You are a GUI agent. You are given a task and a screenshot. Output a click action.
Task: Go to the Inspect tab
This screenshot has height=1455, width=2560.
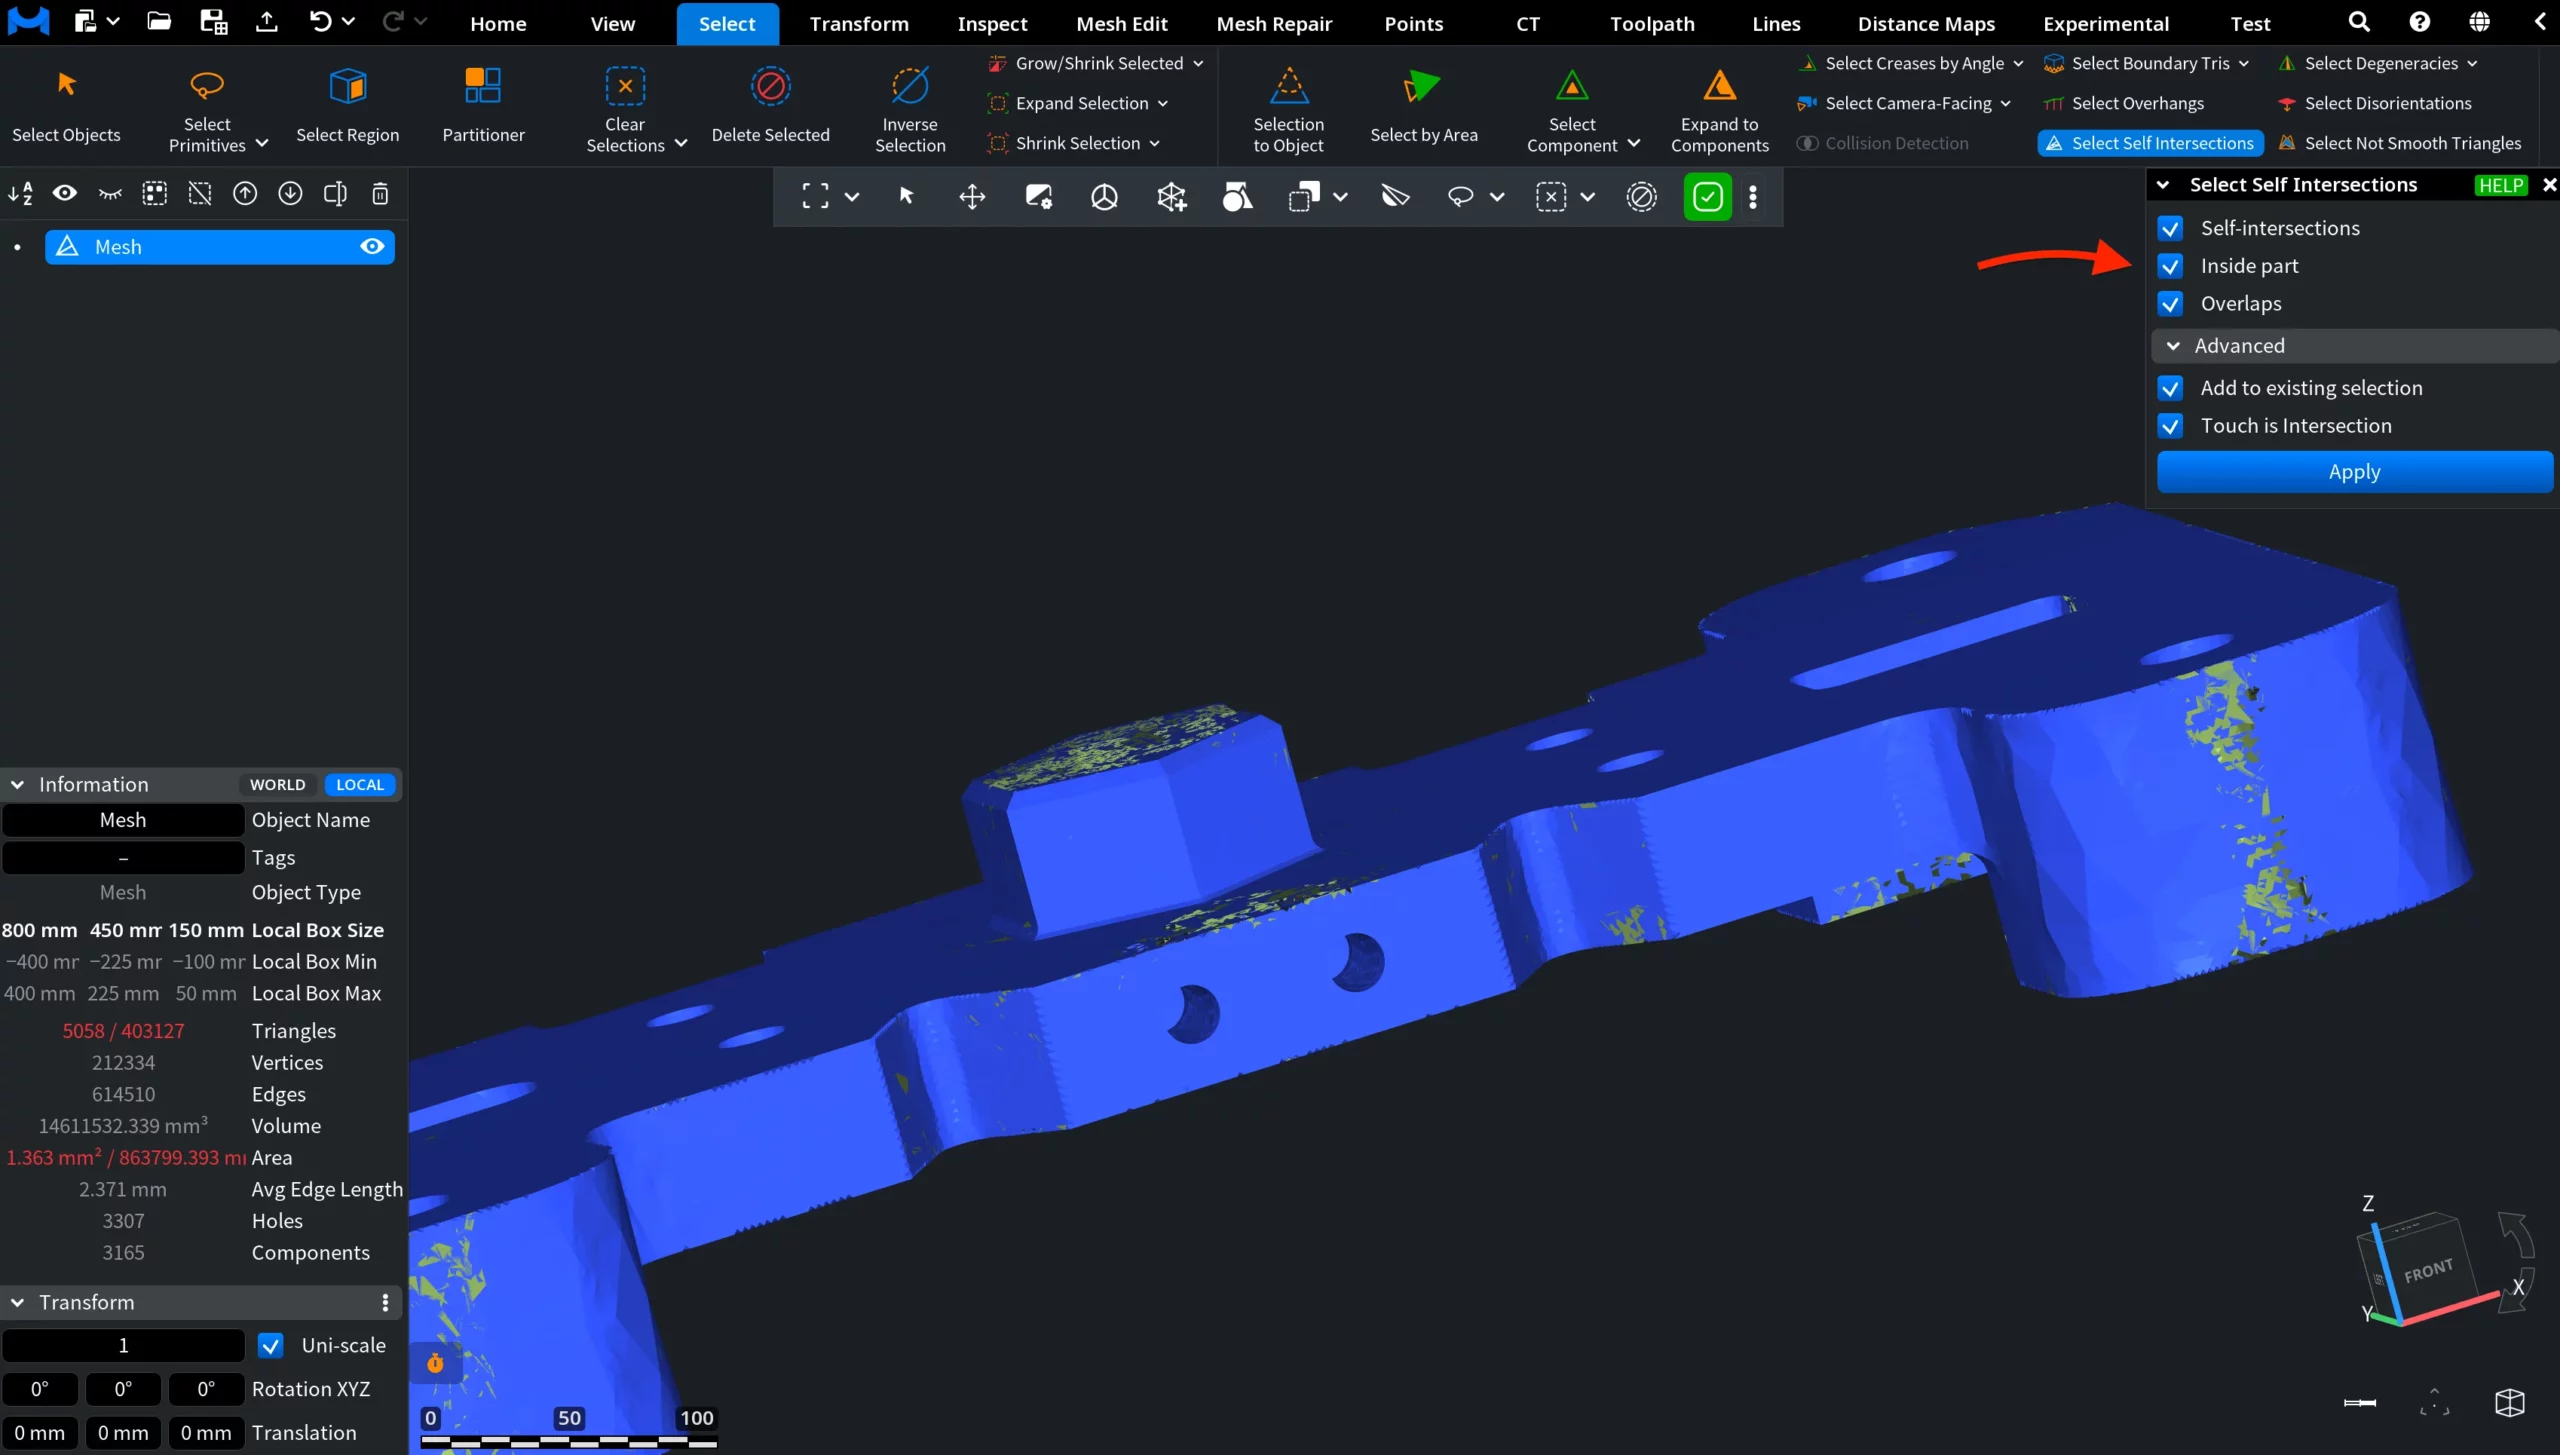pos(992,23)
